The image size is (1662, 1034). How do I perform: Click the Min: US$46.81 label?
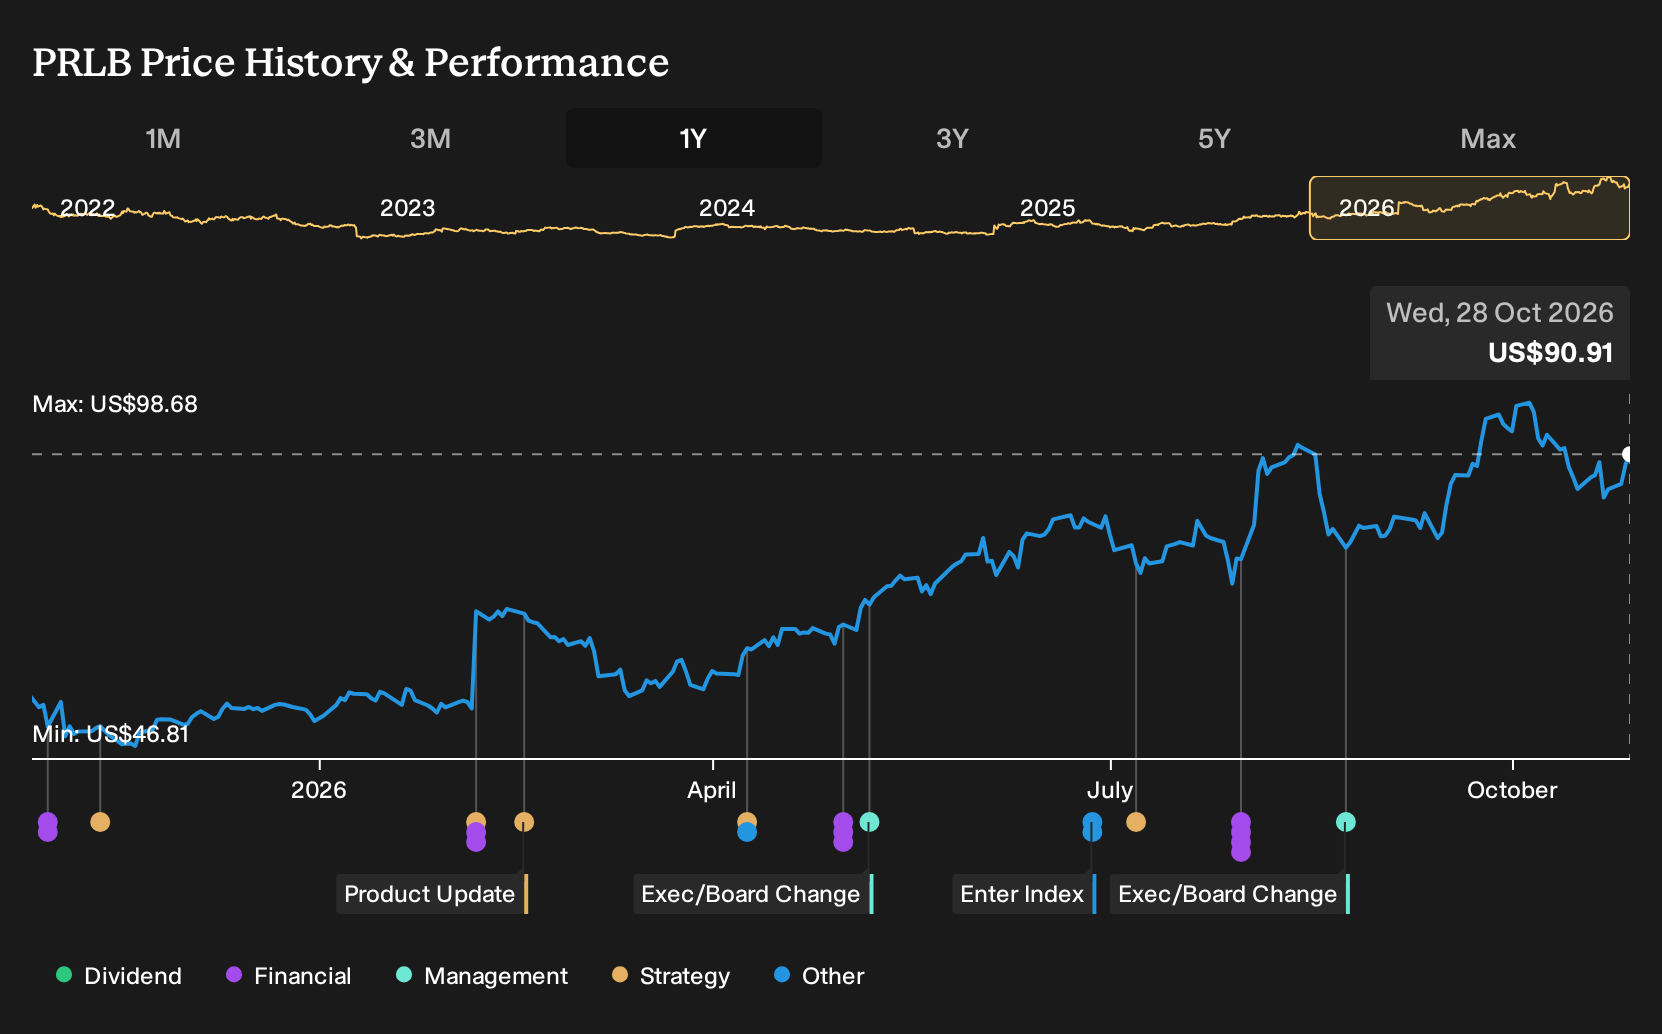tap(110, 734)
